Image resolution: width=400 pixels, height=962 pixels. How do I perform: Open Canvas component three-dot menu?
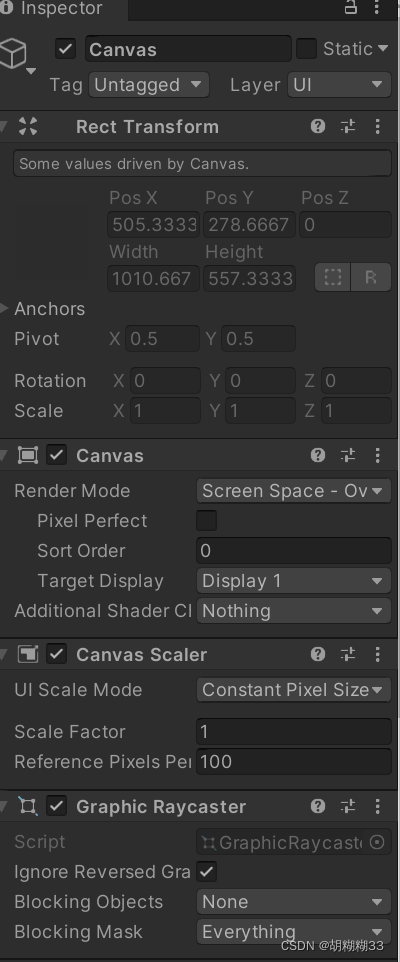tap(377, 455)
